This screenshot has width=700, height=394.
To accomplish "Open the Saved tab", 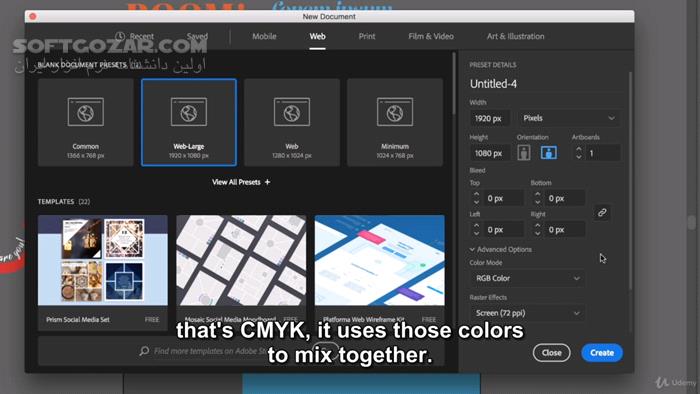I will click(197, 36).
